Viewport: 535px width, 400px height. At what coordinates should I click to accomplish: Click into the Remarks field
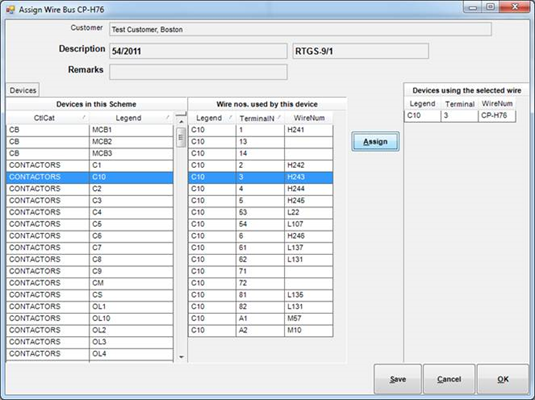click(x=198, y=72)
